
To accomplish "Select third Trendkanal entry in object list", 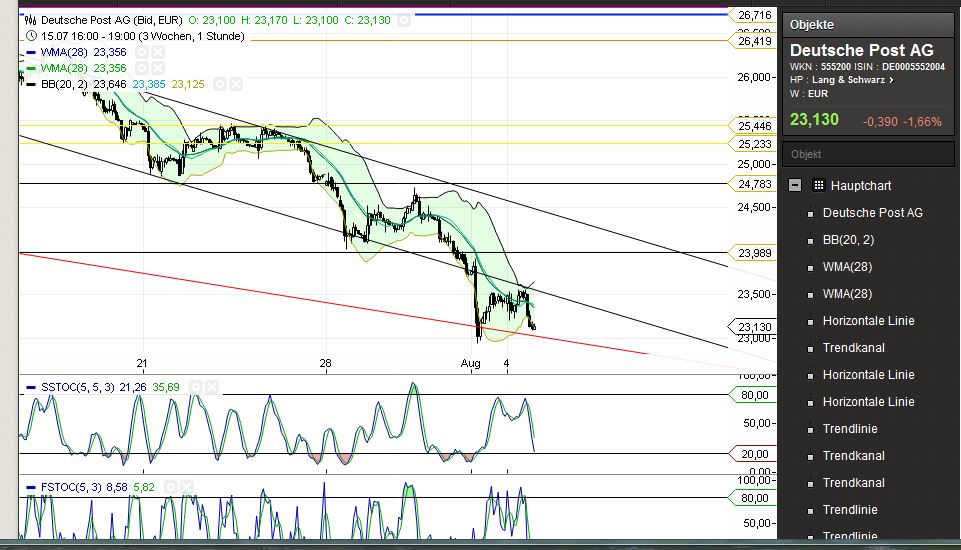I will coord(854,483).
